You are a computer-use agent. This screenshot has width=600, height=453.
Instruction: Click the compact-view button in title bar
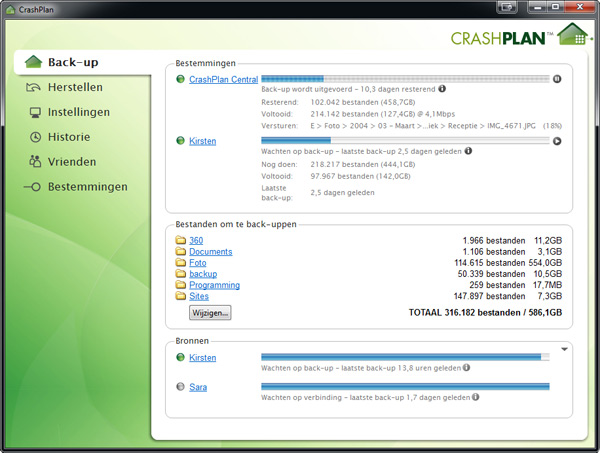[x=507, y=7]
